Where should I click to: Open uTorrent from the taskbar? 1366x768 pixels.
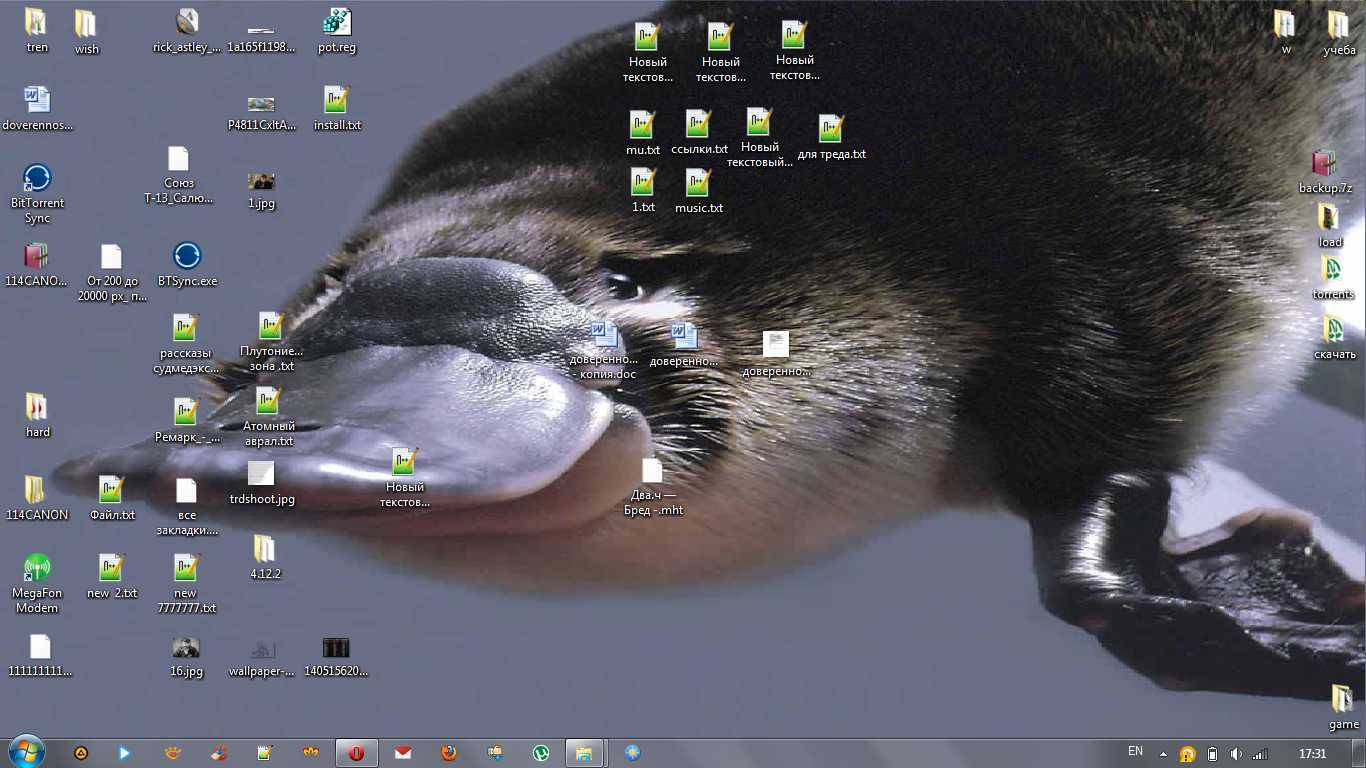coord(541,753)
